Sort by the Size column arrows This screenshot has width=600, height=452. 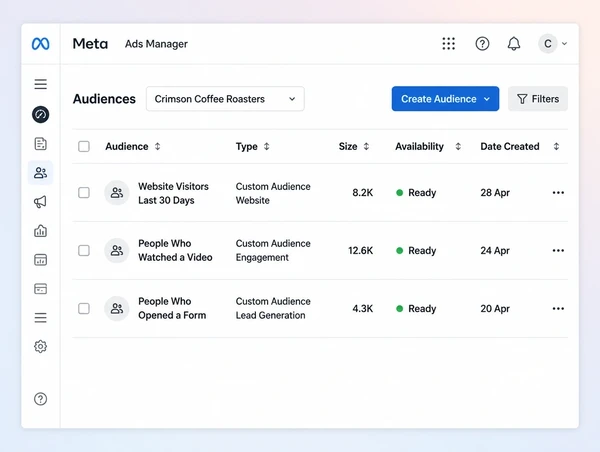[x=366, y=146]
